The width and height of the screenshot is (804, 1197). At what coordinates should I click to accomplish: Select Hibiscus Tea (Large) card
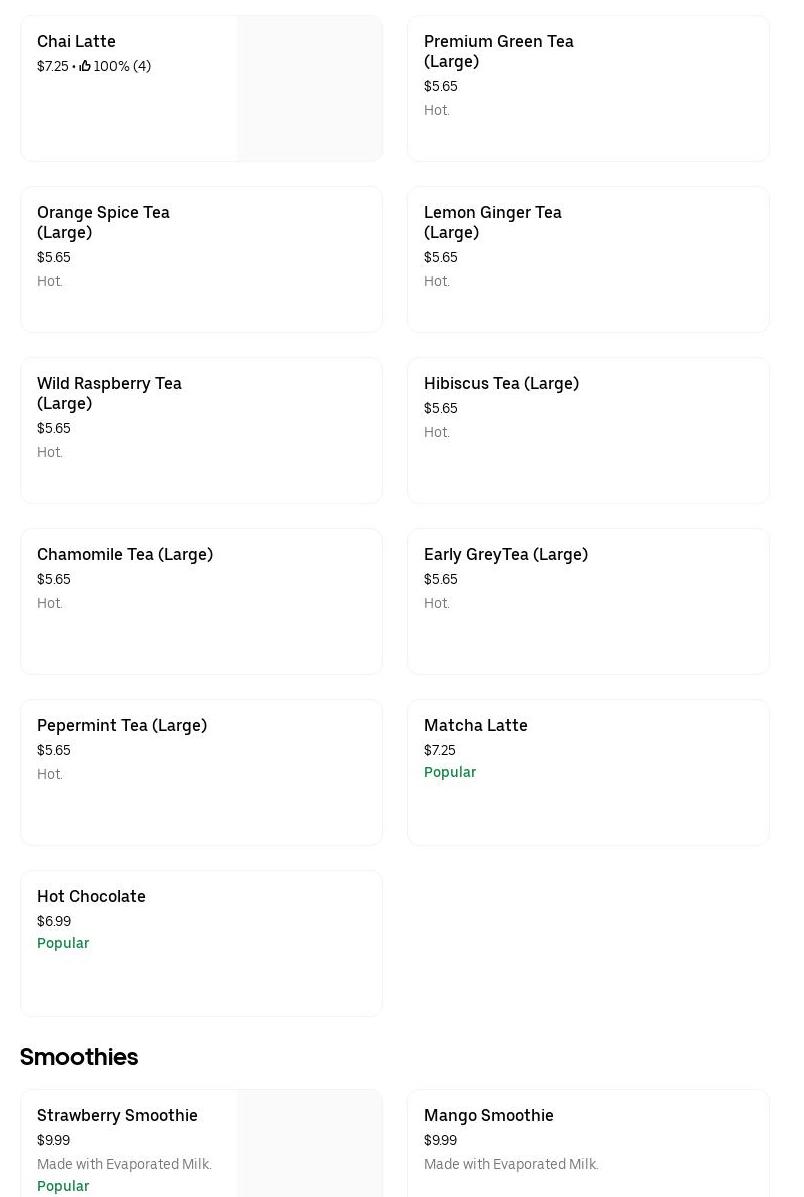(588, 430)
